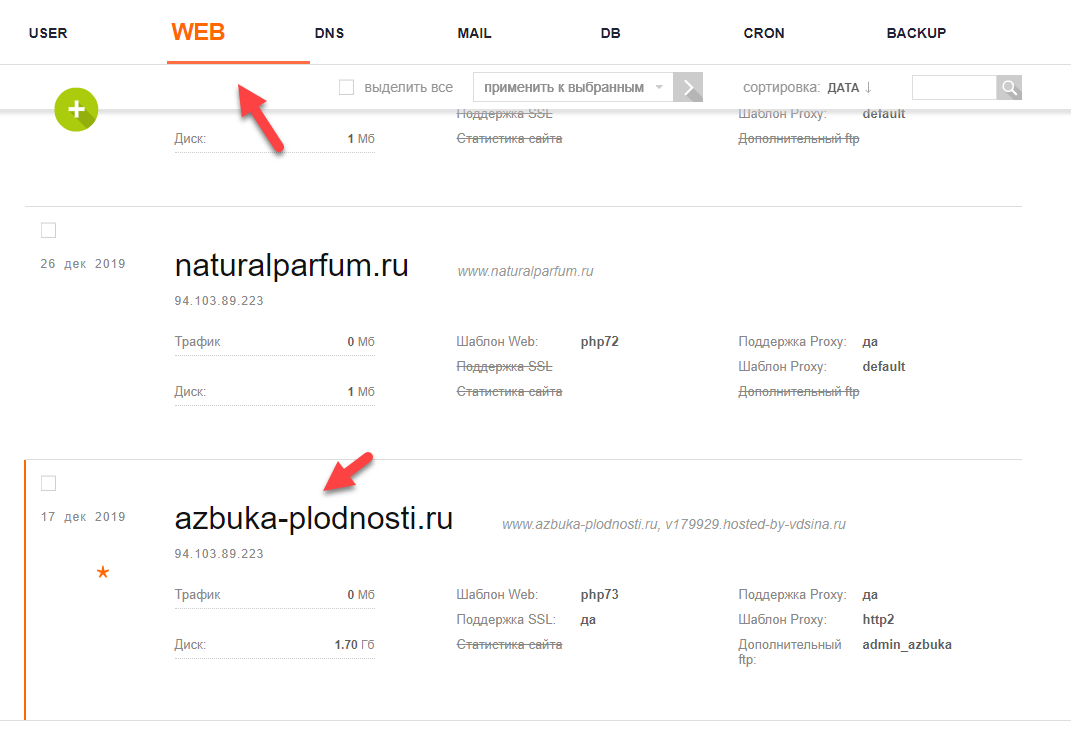Select the azbuka-plodnosti.ru row checkbox
1071x753 pixels.
[x=48, y=483]
